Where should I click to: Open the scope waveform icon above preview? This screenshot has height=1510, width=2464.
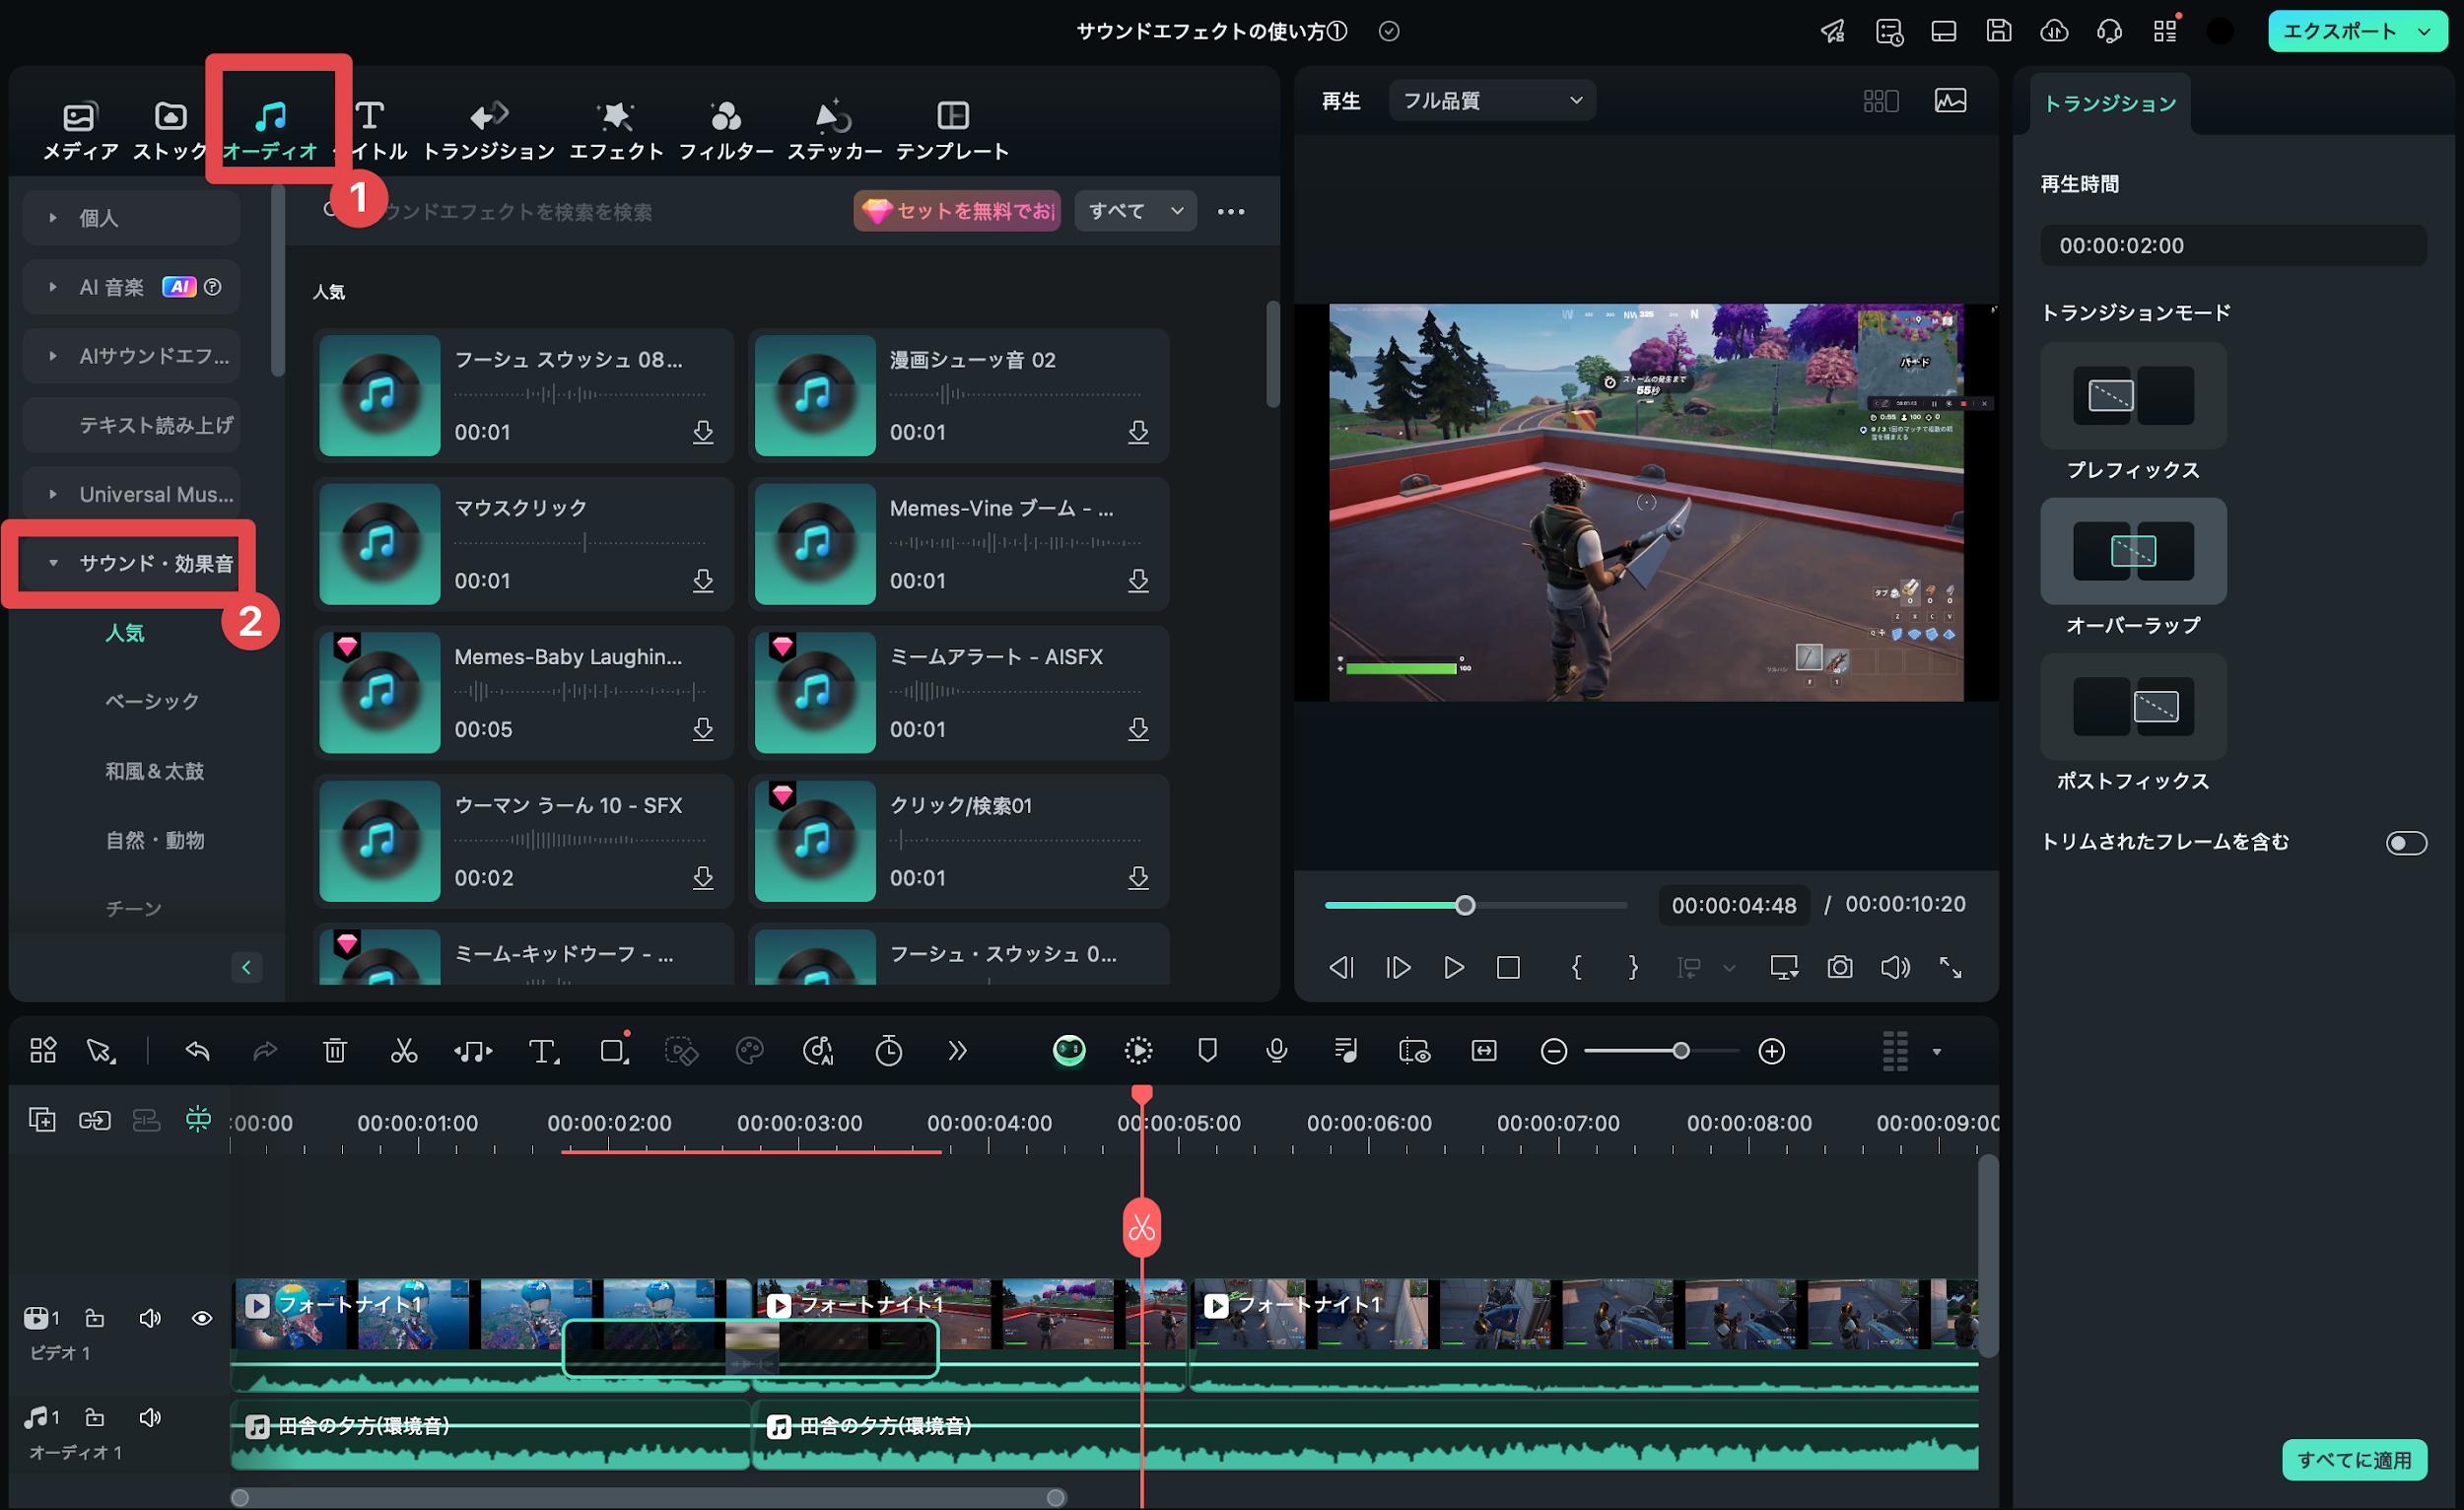(1950, 100)
